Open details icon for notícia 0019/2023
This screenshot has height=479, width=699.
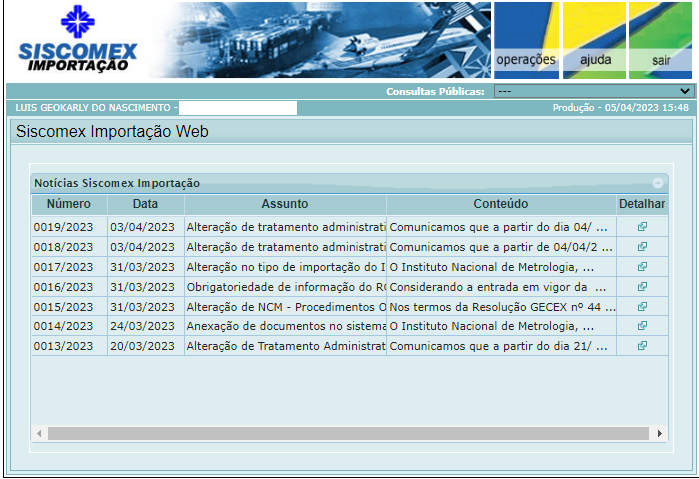(x=642, y=227)
